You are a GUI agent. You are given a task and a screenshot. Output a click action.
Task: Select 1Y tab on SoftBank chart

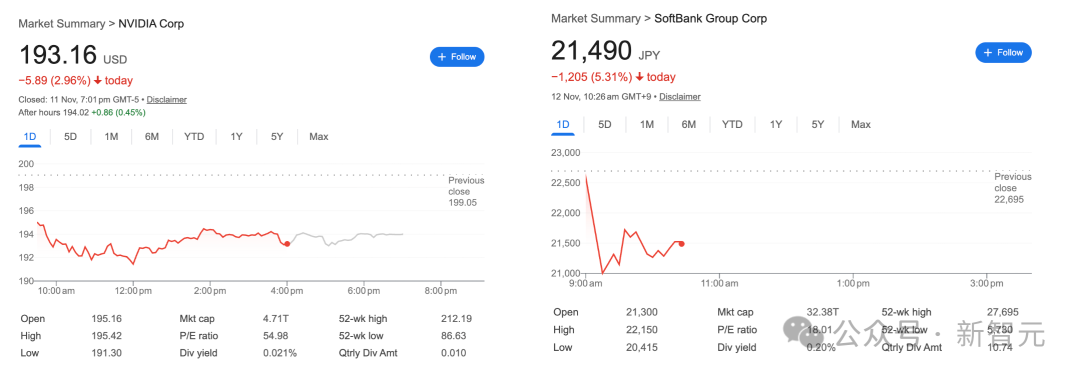click(776, 125)
